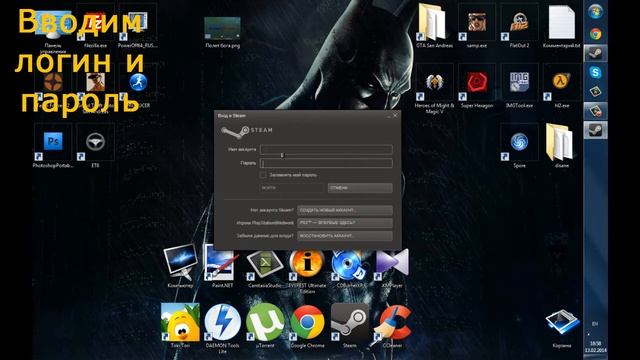Viewport: 640px width, 360px height.
Task: Select the uTorrent desktop shortcut
Action: click(265, 326)
